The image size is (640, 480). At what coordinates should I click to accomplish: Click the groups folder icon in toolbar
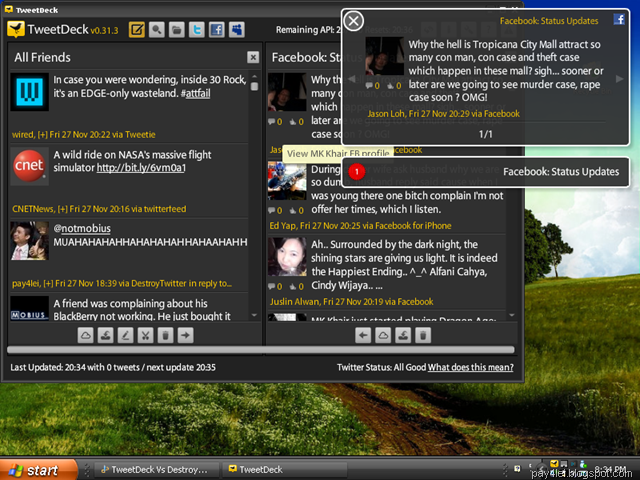pyautogui.click(x=177, y=30)
